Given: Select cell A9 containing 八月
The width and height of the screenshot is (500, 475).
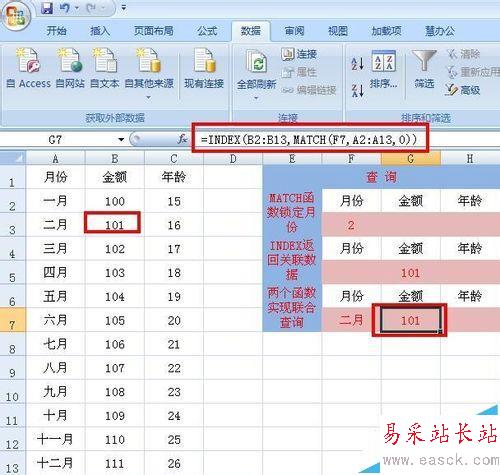Looking at the screenshot, I should 55,368.
